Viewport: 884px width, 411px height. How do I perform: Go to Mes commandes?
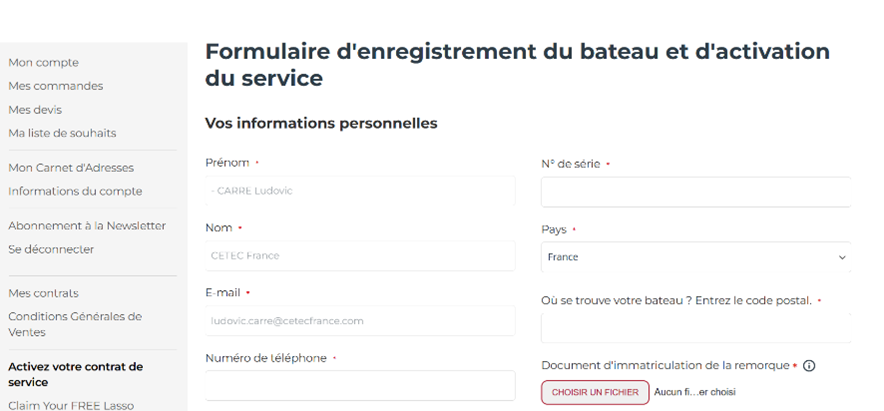55,86
